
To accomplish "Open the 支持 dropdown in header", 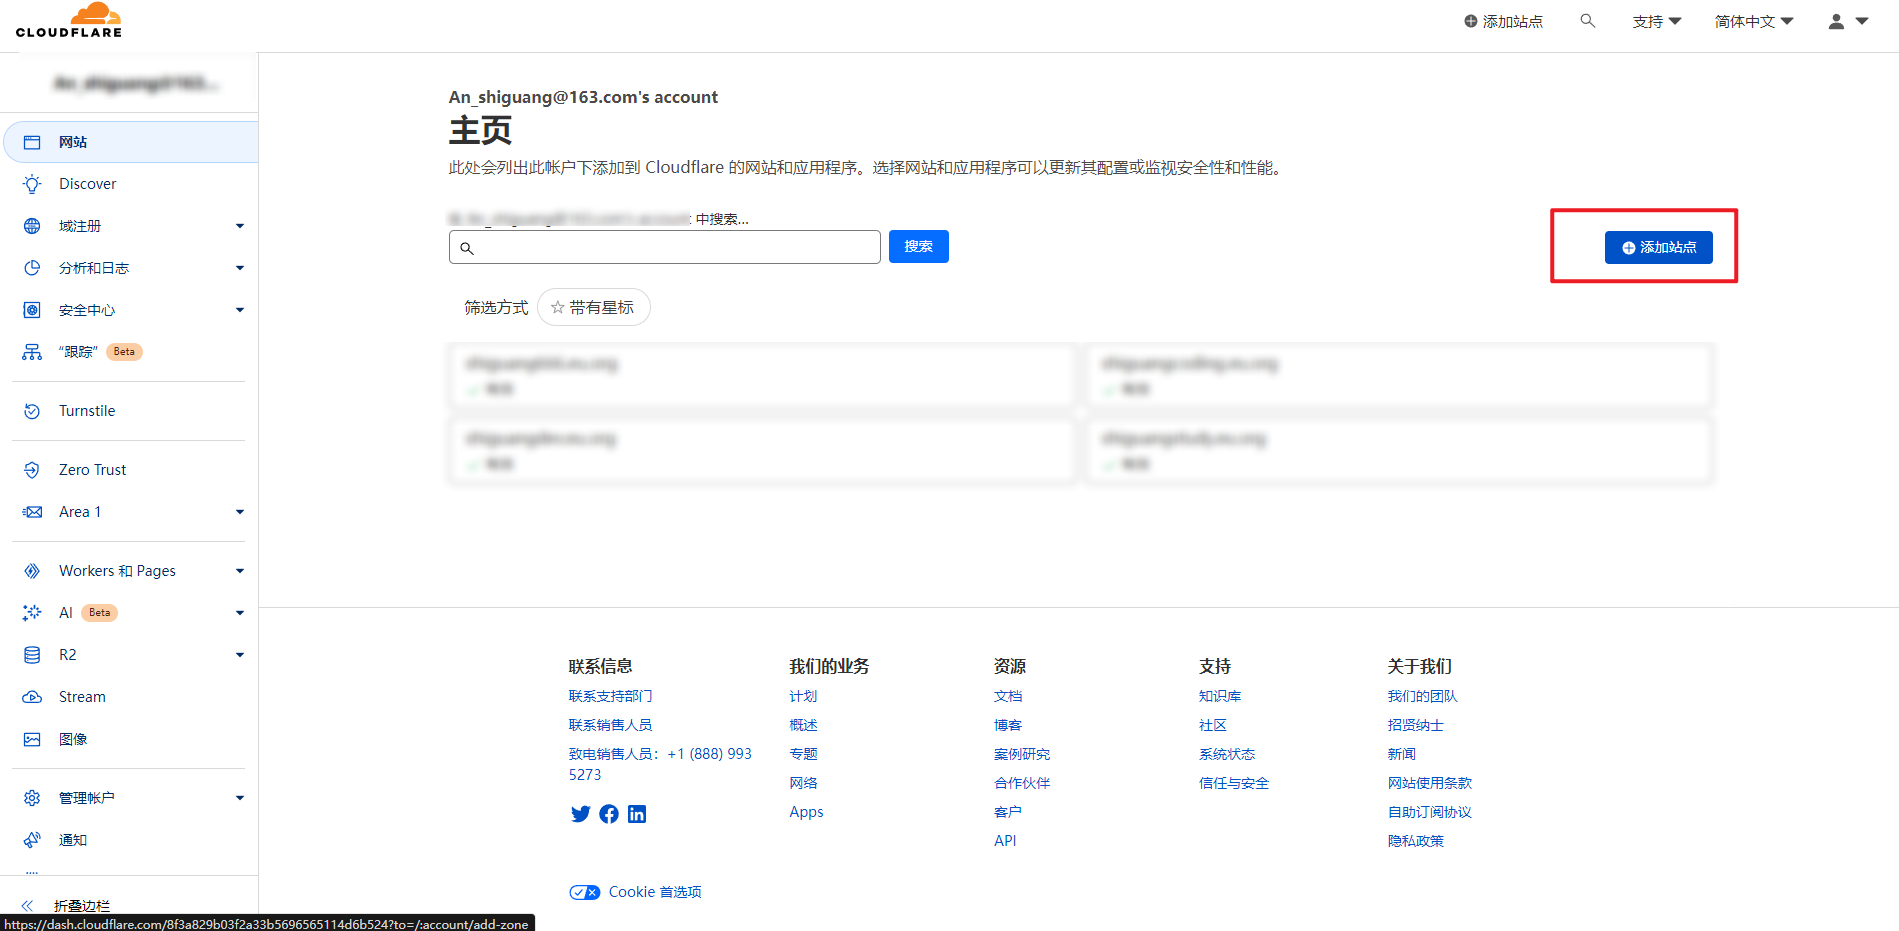I will click(1657, 21).
